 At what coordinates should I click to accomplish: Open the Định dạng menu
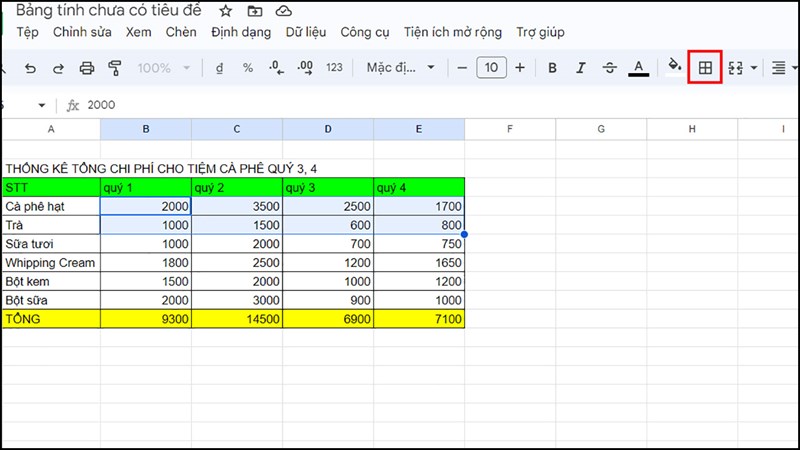pos(241,32)
